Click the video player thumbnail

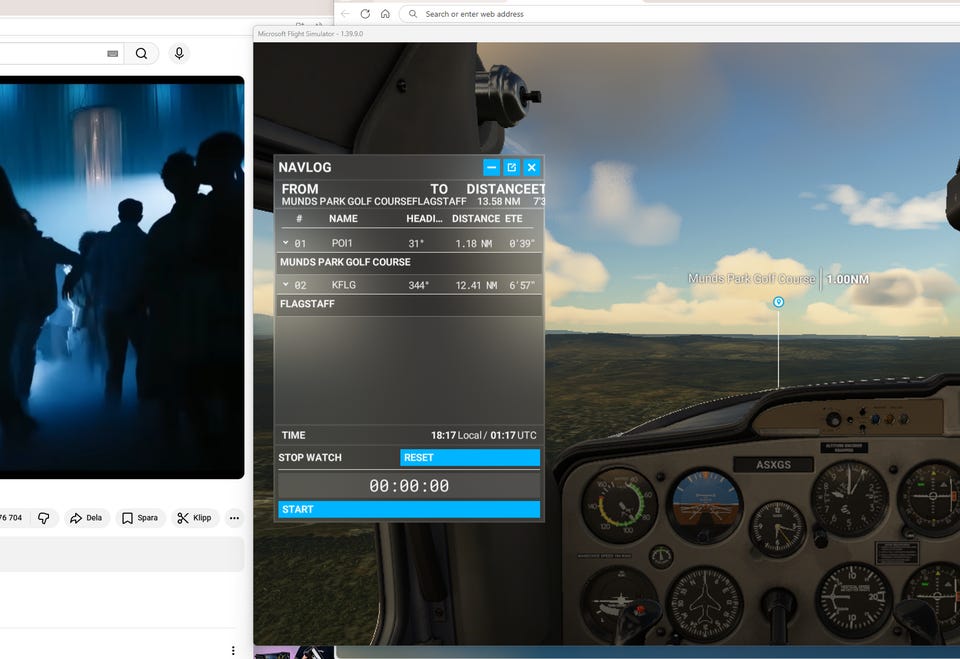(x=122, y=278)
